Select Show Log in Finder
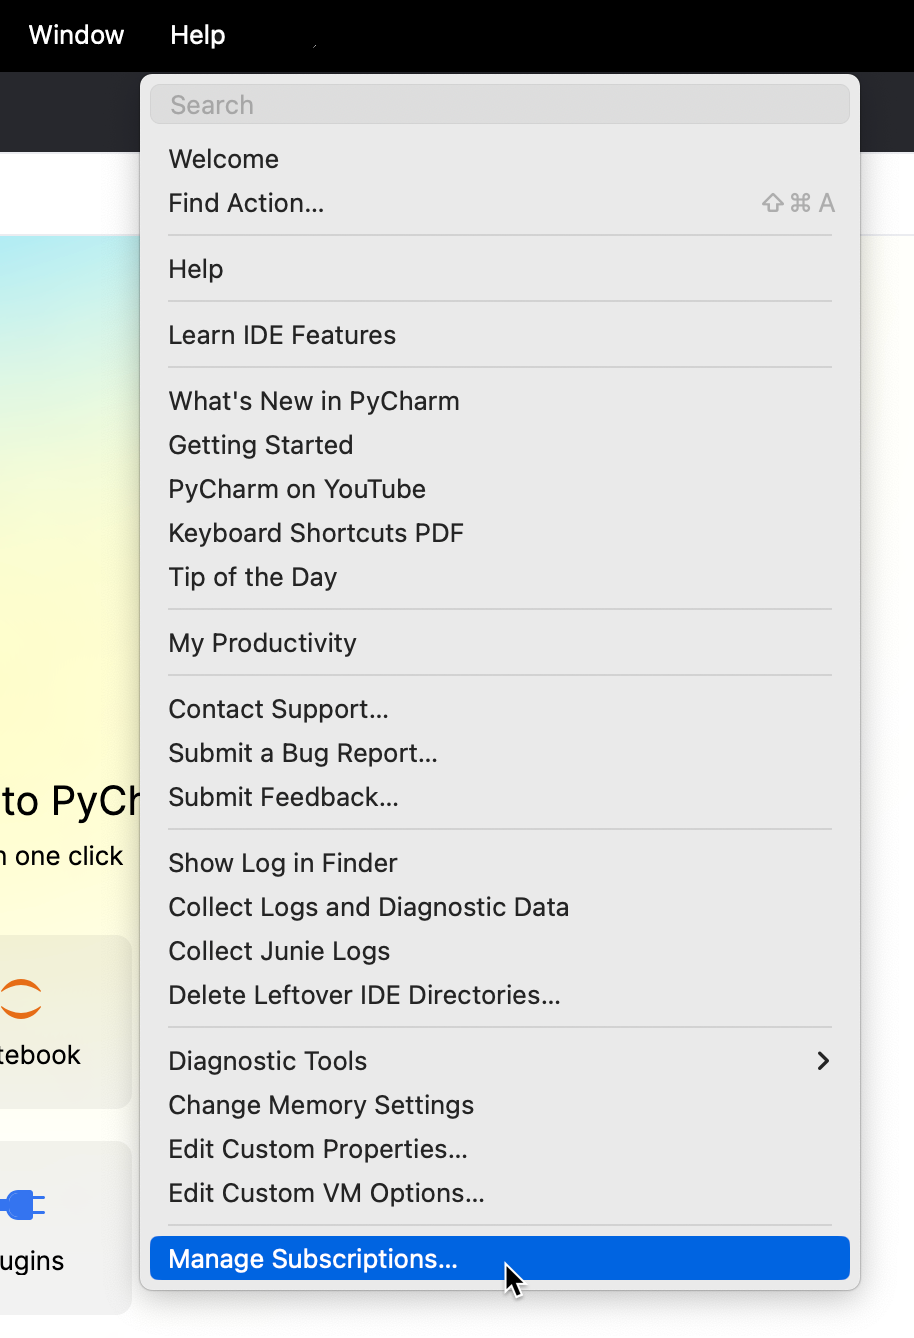This screenshot has width=914, height=1338. [x=282, y=862]
